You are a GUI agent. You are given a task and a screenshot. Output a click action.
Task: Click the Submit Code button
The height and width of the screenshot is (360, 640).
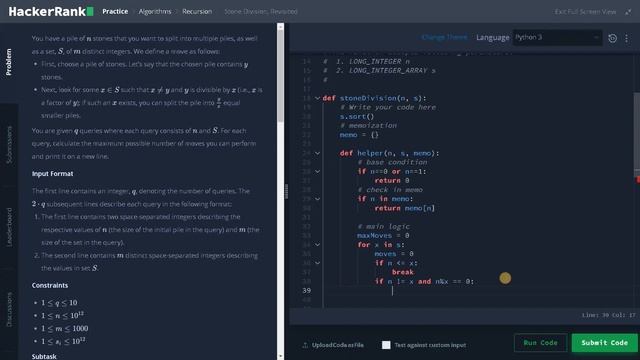pos(604,343)
